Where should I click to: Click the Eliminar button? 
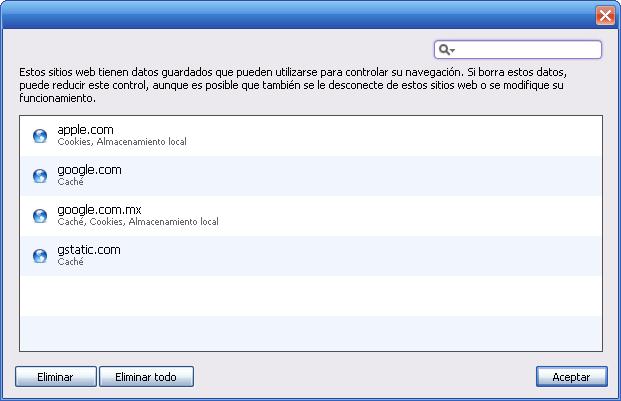[55, 377]
